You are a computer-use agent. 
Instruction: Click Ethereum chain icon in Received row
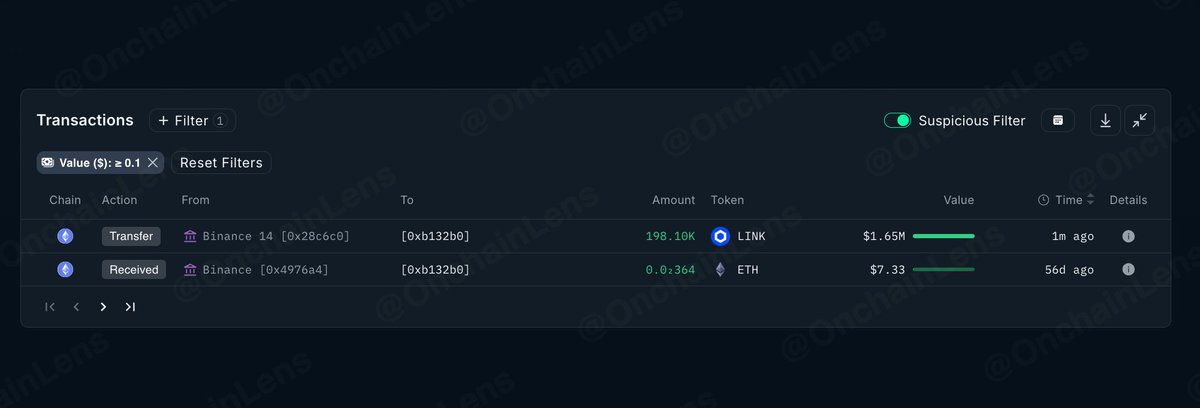coord(65,270)
